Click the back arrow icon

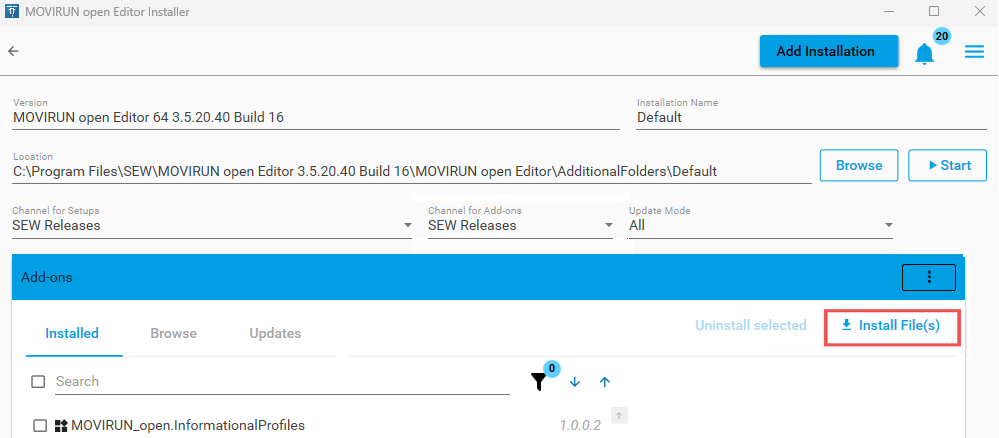click(14, 51)
